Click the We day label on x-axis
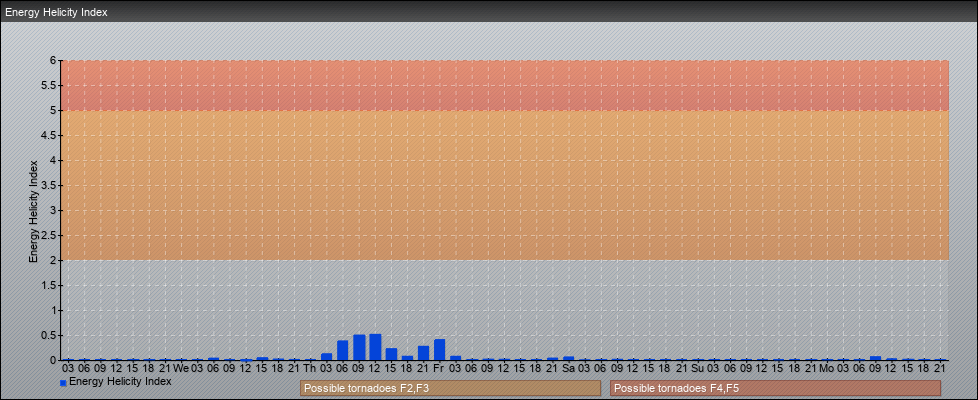Image resolution: width=978 pixels, height=400 pixels. 181,368
